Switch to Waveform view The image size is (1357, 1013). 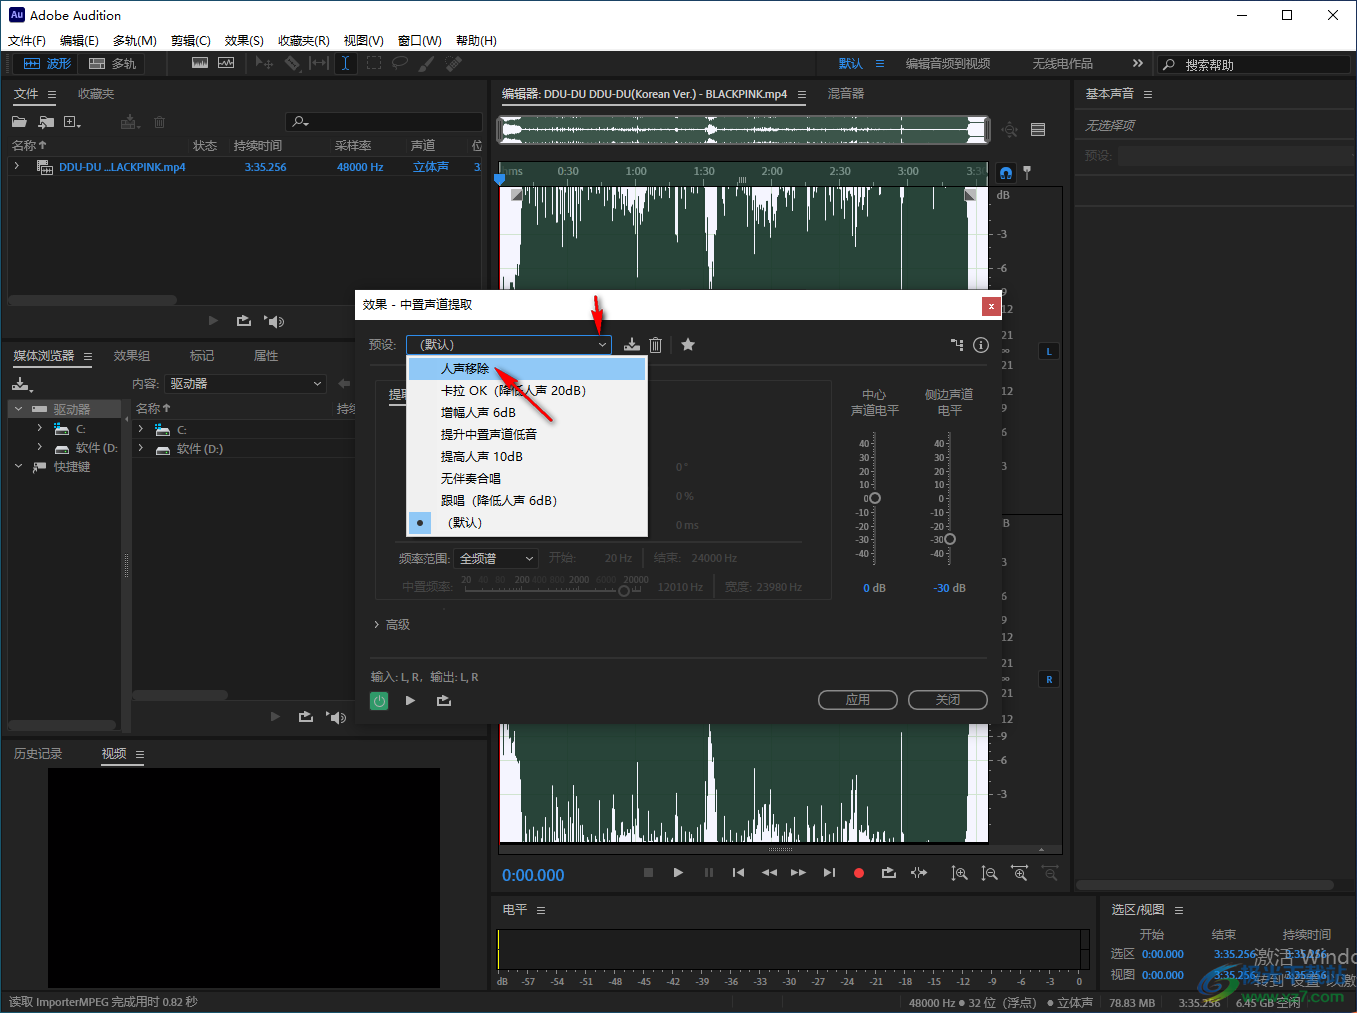(x=47, y=63)
